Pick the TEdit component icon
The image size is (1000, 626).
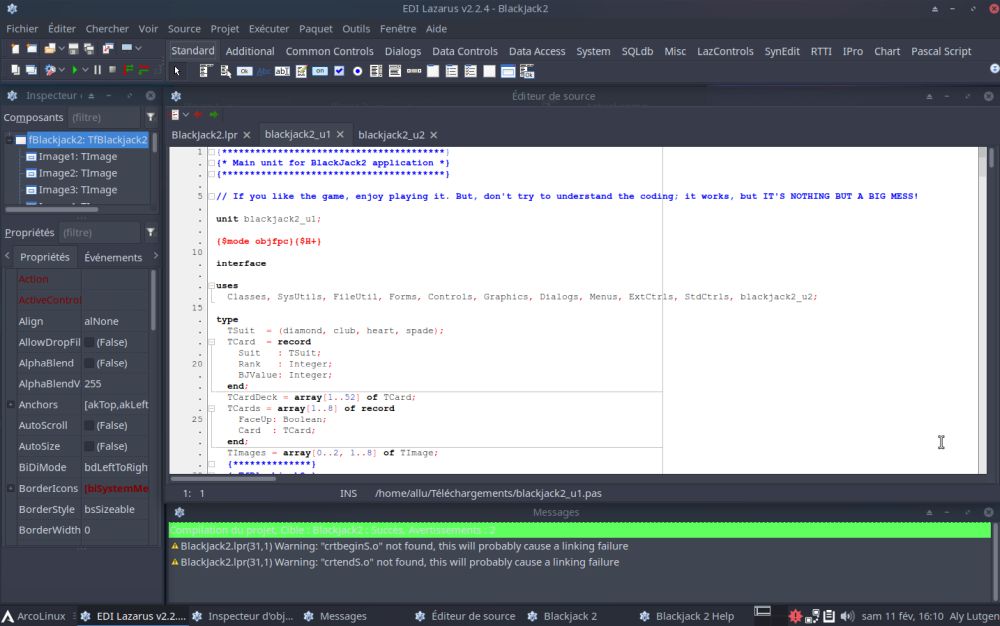click(283, 71)
